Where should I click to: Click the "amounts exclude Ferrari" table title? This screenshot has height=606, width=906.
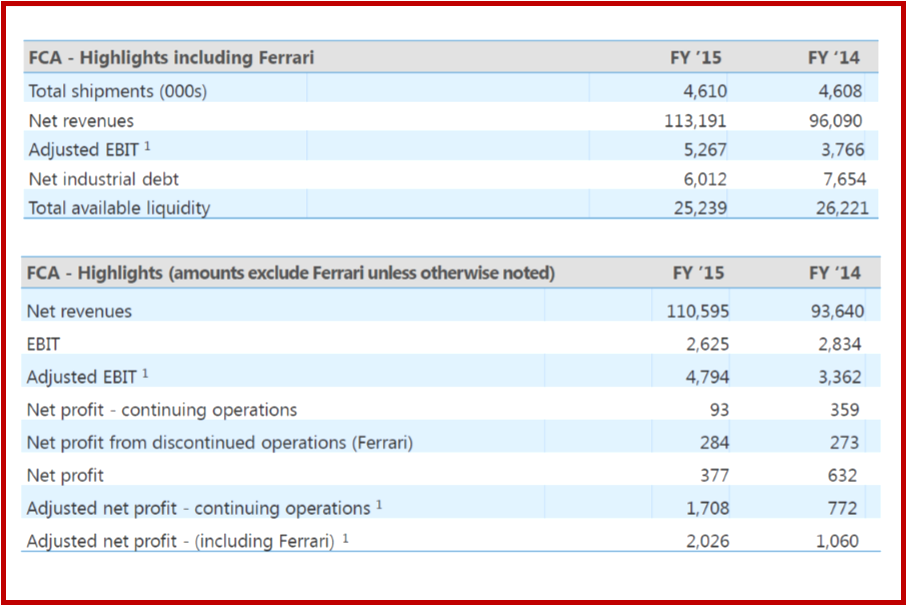click(x=291, y=273)
